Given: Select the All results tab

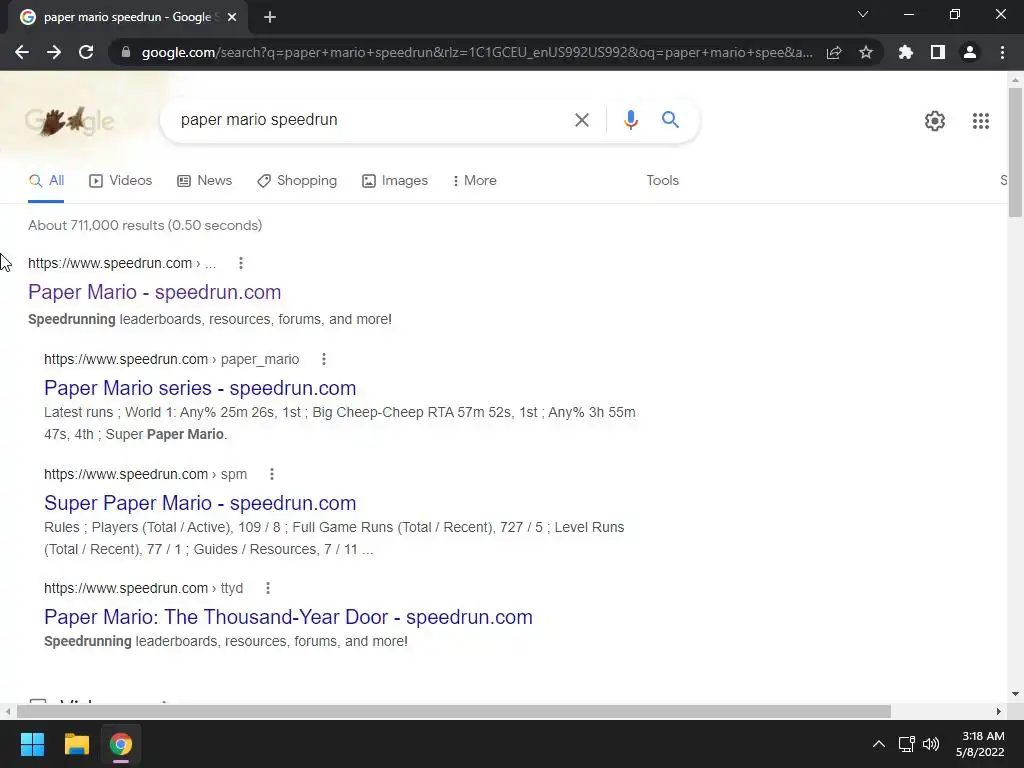Looking at the screenshot, I should point(46,181).
